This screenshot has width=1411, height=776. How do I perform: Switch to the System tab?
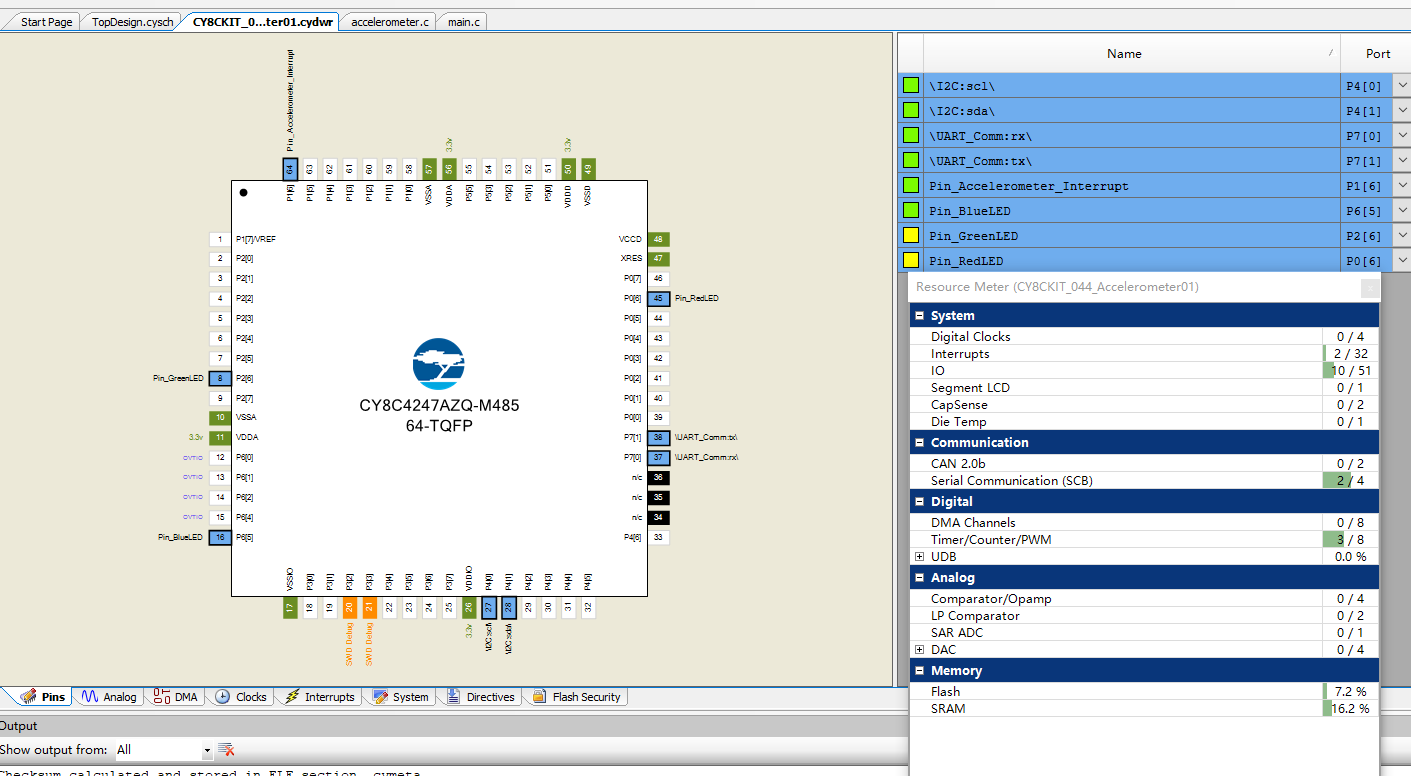pos(401,697)
